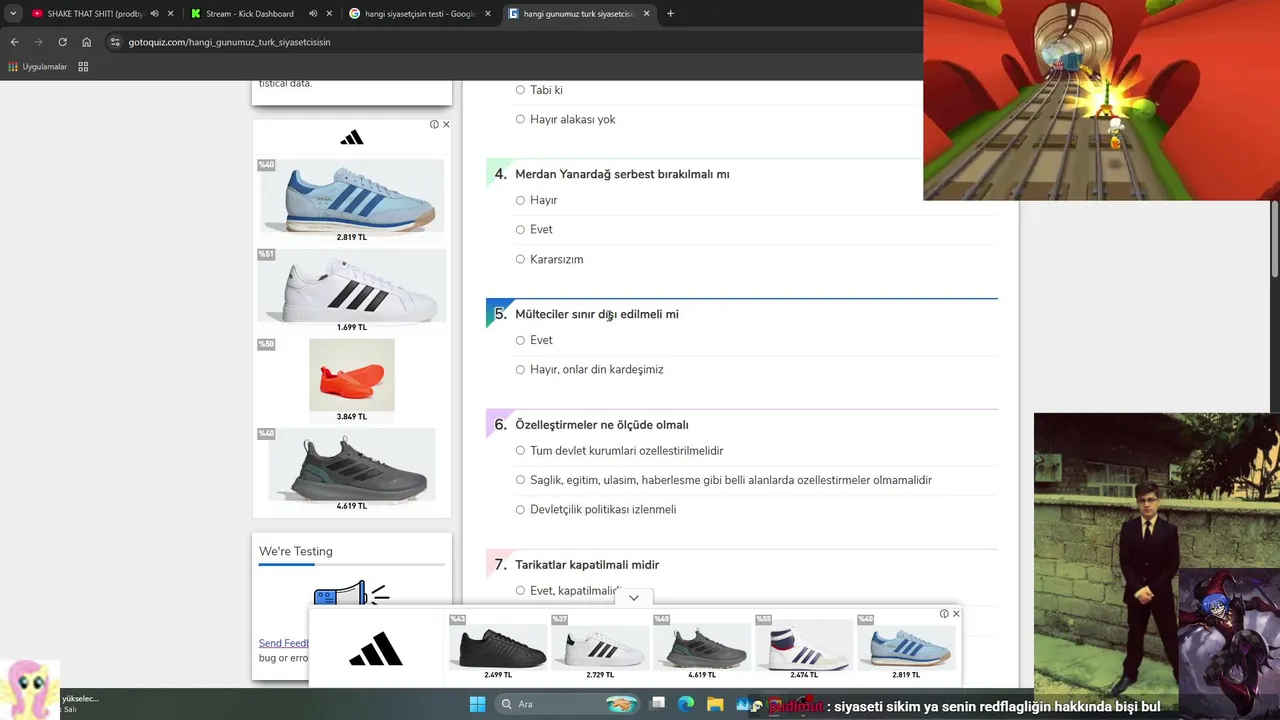
Task: Click the browser back arrow
Action: tap(14, 42)
